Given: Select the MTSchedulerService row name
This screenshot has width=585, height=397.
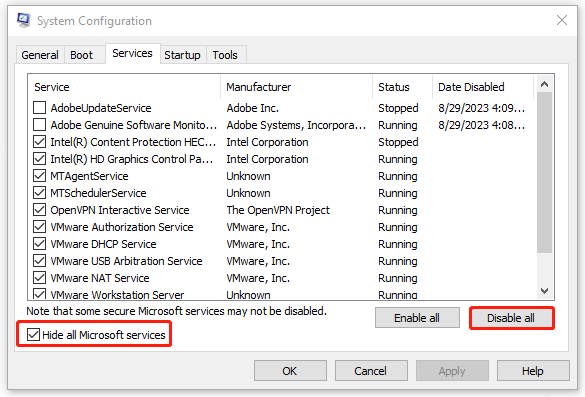Looking at the screenshot, I should click(98, 193).
